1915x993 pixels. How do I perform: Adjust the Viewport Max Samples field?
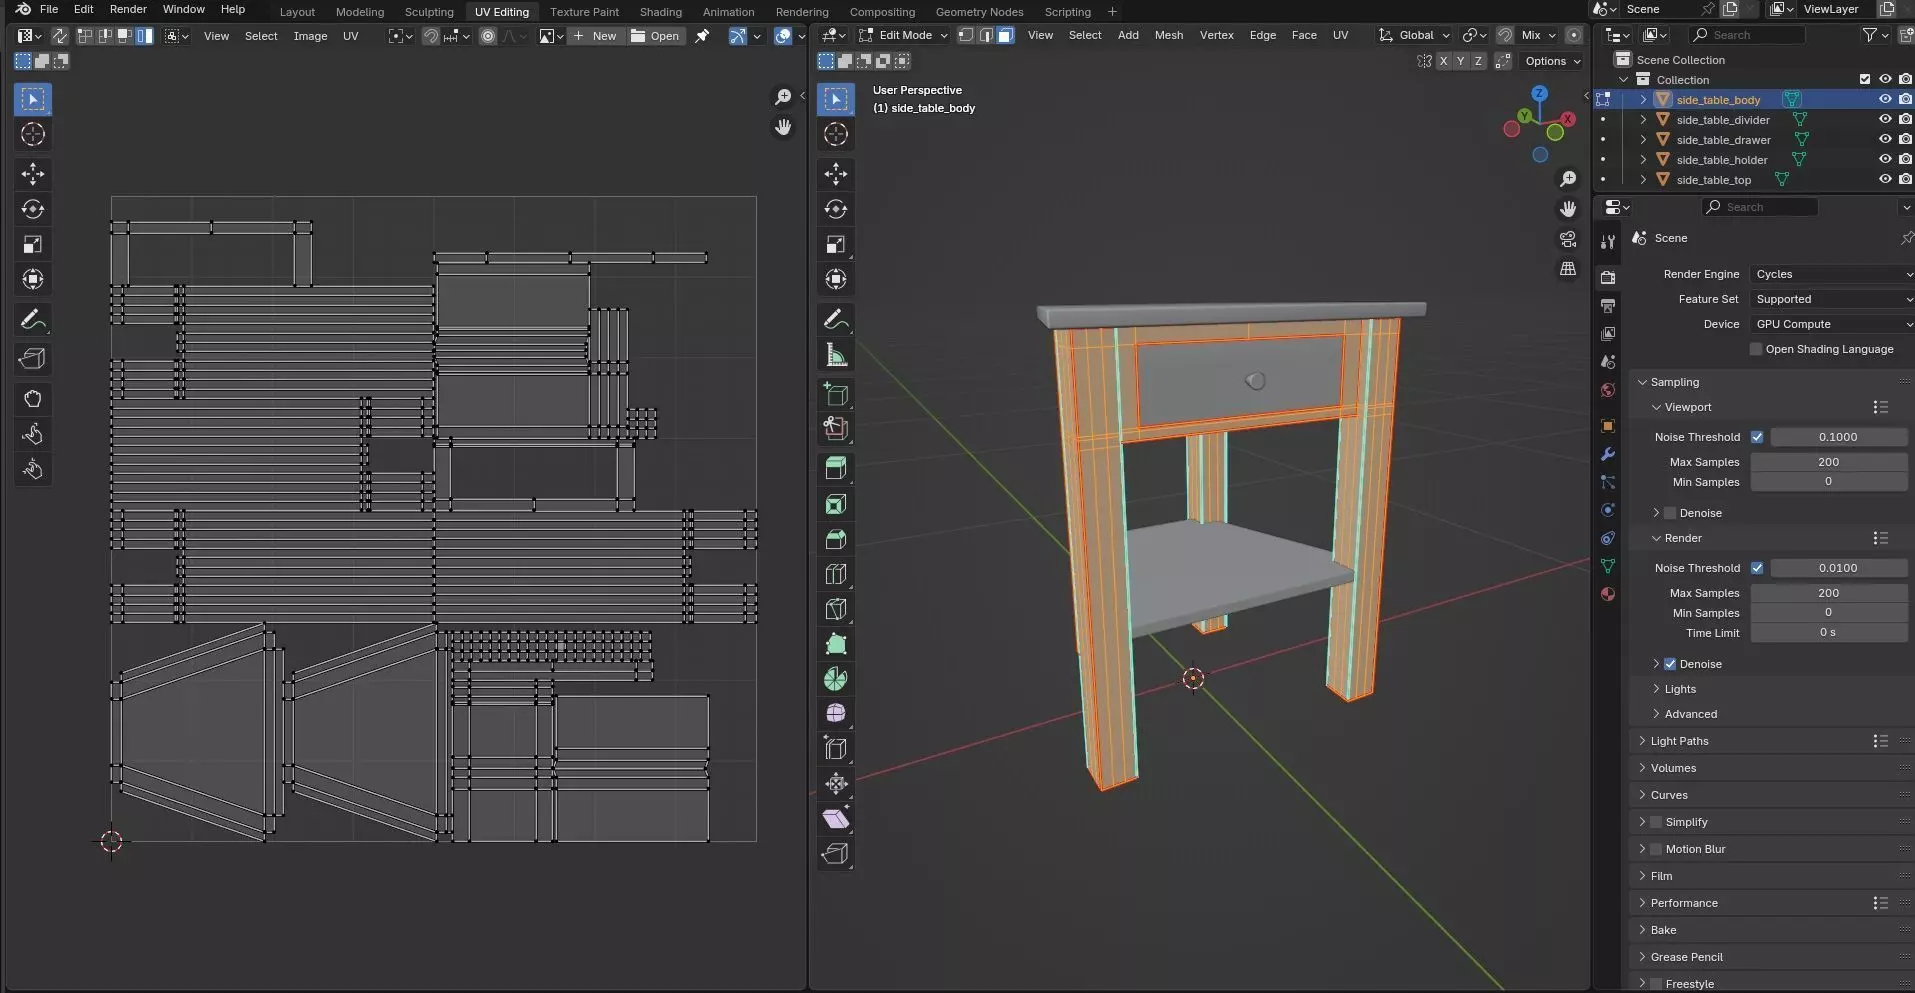(x=1828, y=462)
